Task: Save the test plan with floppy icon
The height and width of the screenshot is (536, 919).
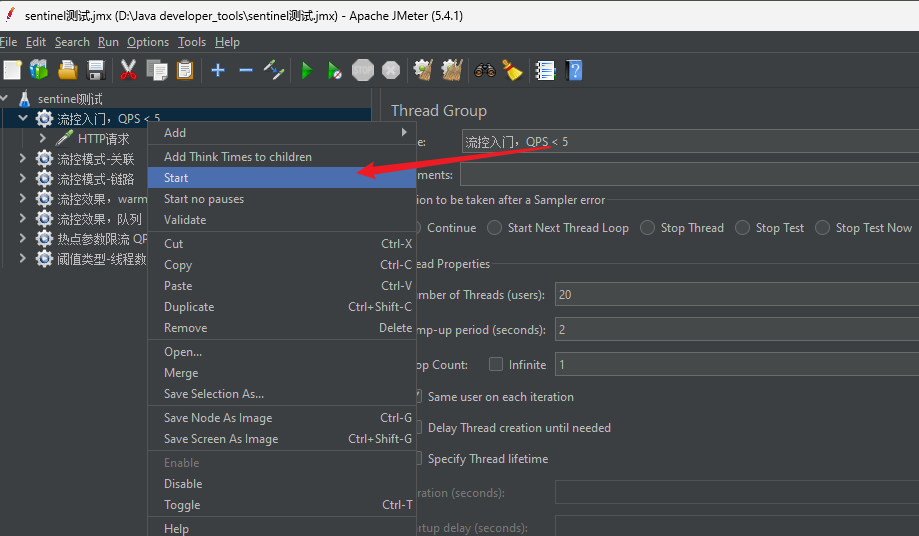Action: (x=96, y=70)
